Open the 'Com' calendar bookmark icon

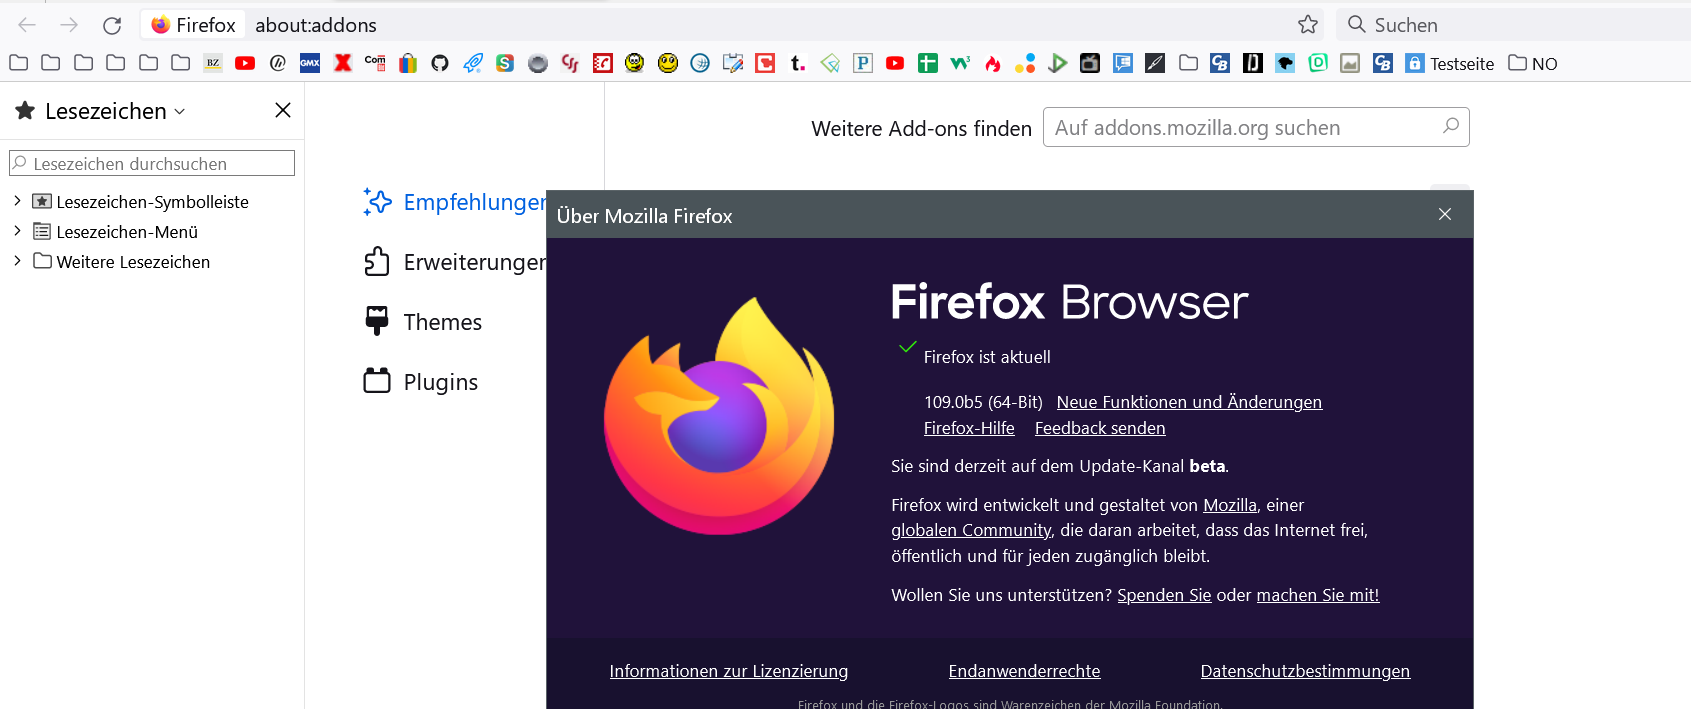click(375, 63)
